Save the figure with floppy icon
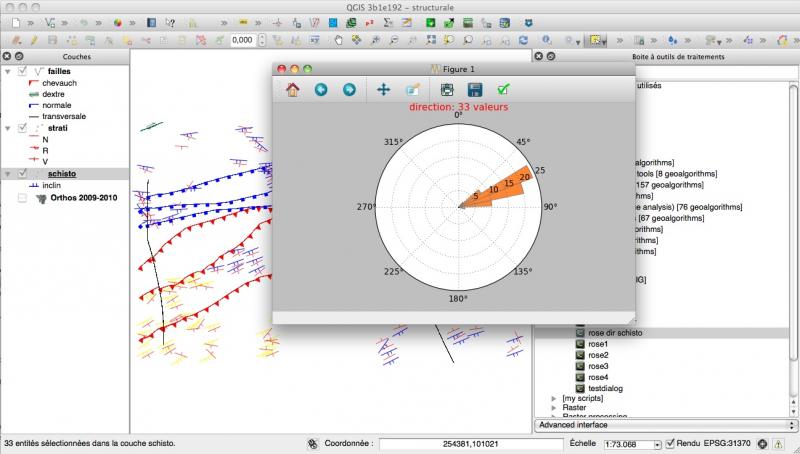 tap(476, 90)
